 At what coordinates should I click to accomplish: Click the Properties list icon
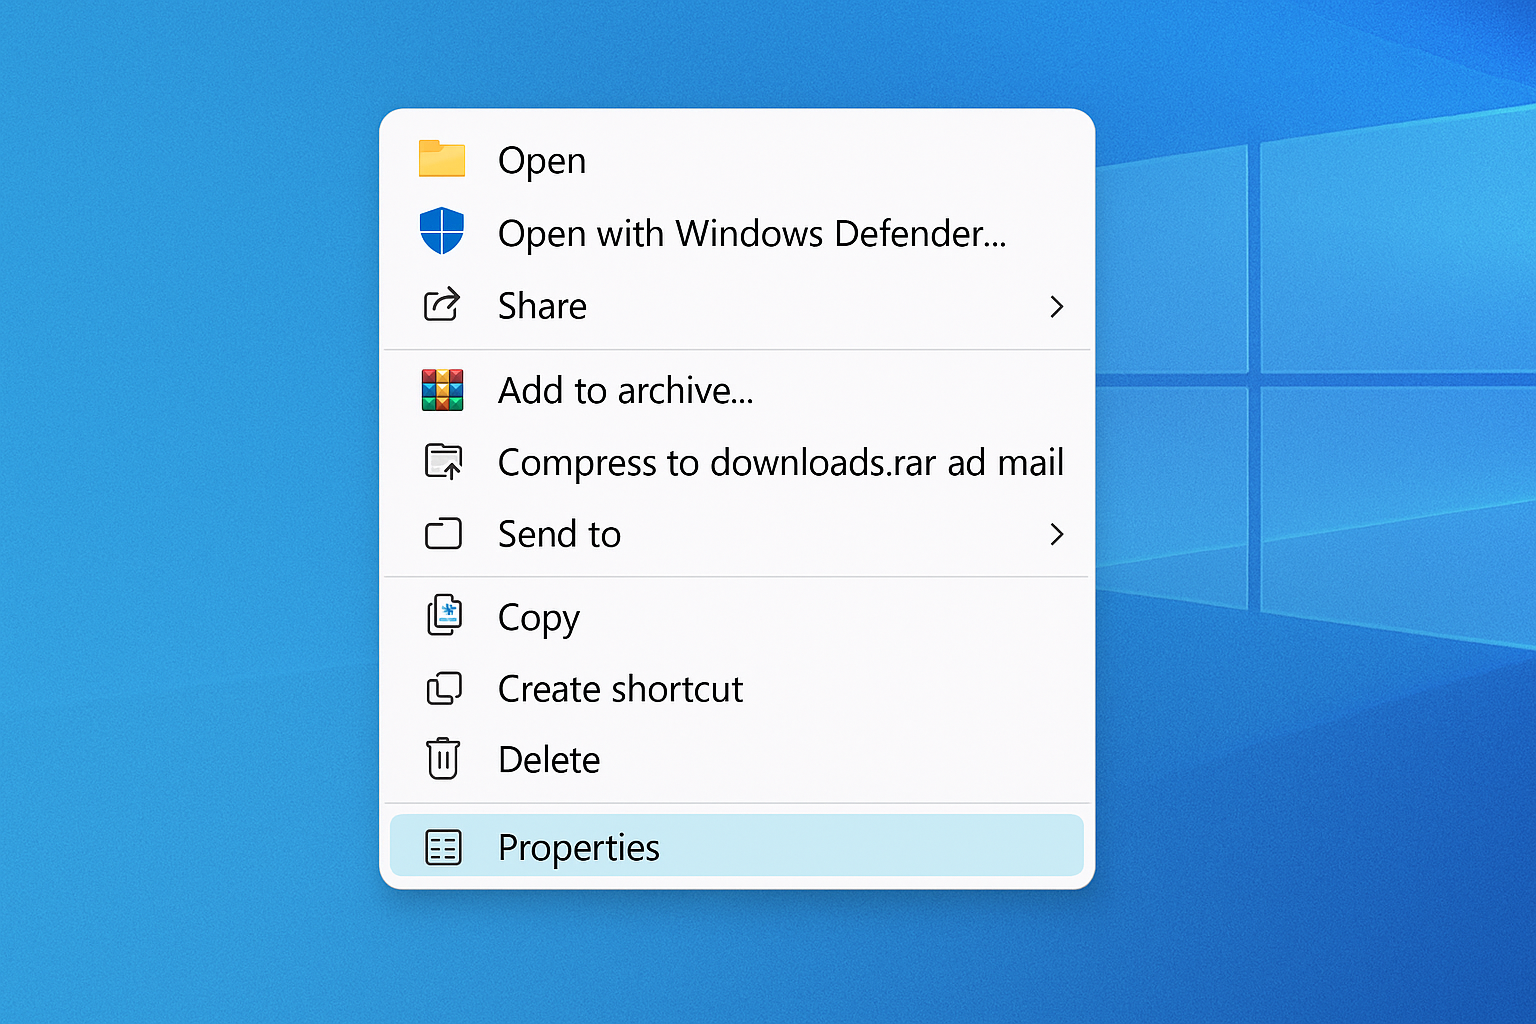coord(443,847)
